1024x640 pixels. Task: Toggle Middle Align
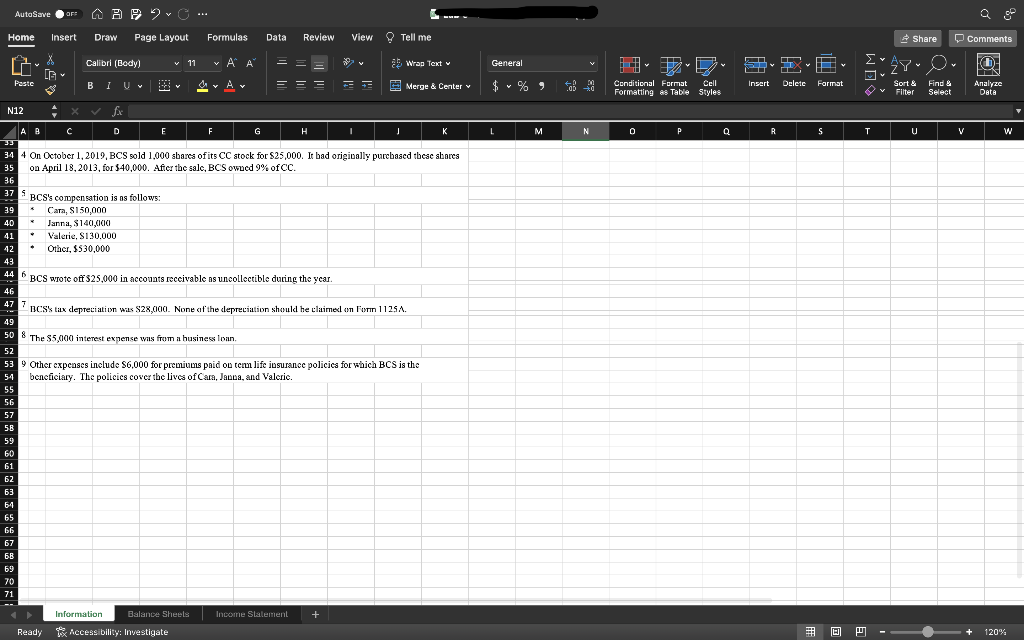tap(300, 63)
